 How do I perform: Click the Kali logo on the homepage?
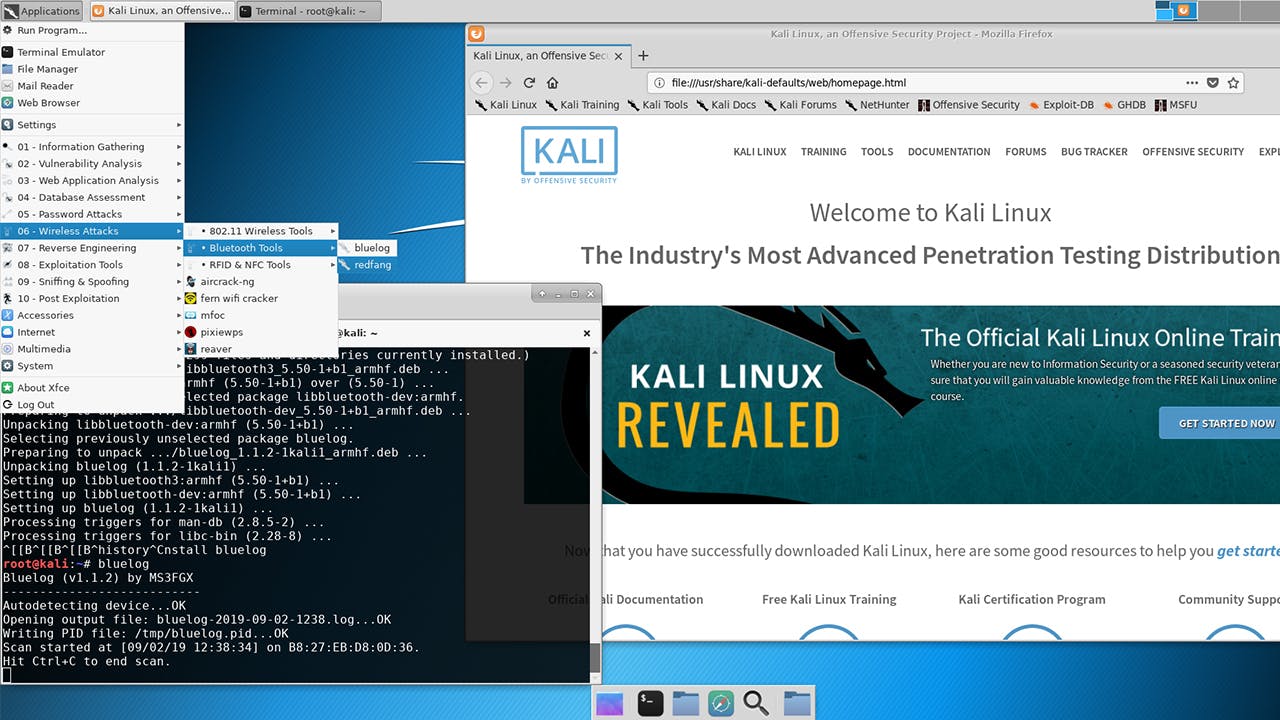click(x=569, y=155)
